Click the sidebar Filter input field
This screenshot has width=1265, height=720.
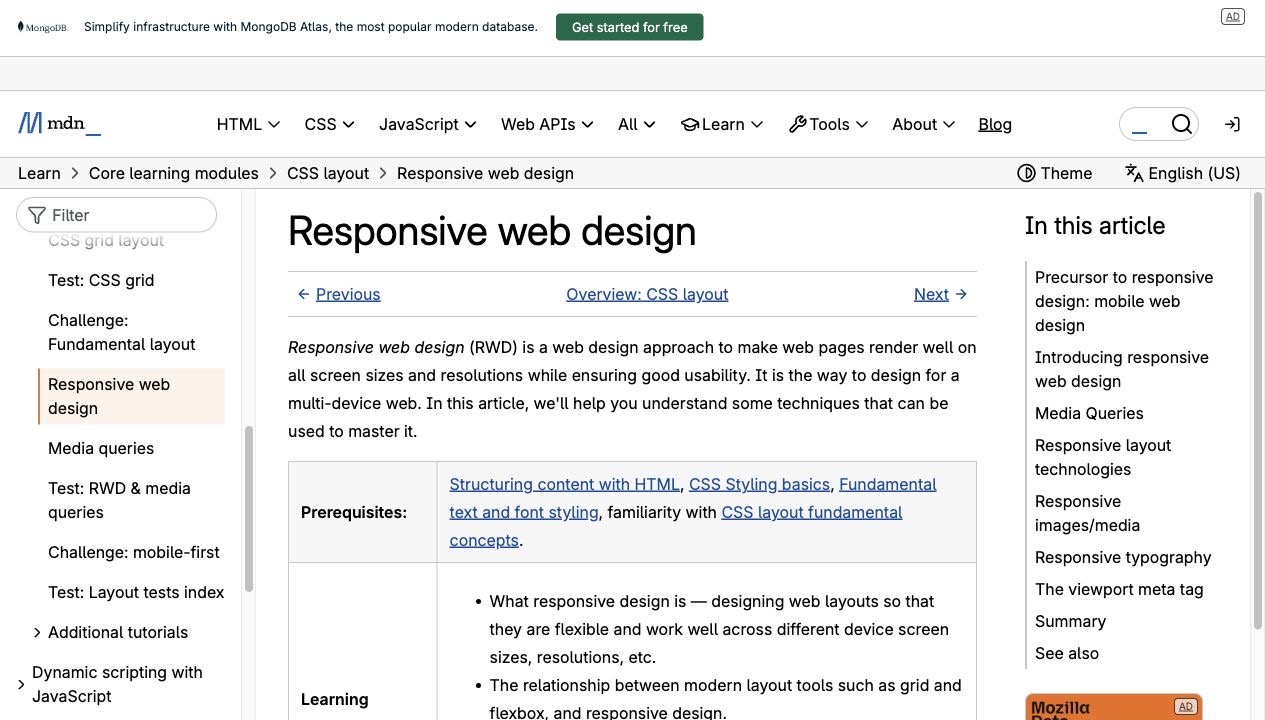pyautogui.click(x=116, y=215)
